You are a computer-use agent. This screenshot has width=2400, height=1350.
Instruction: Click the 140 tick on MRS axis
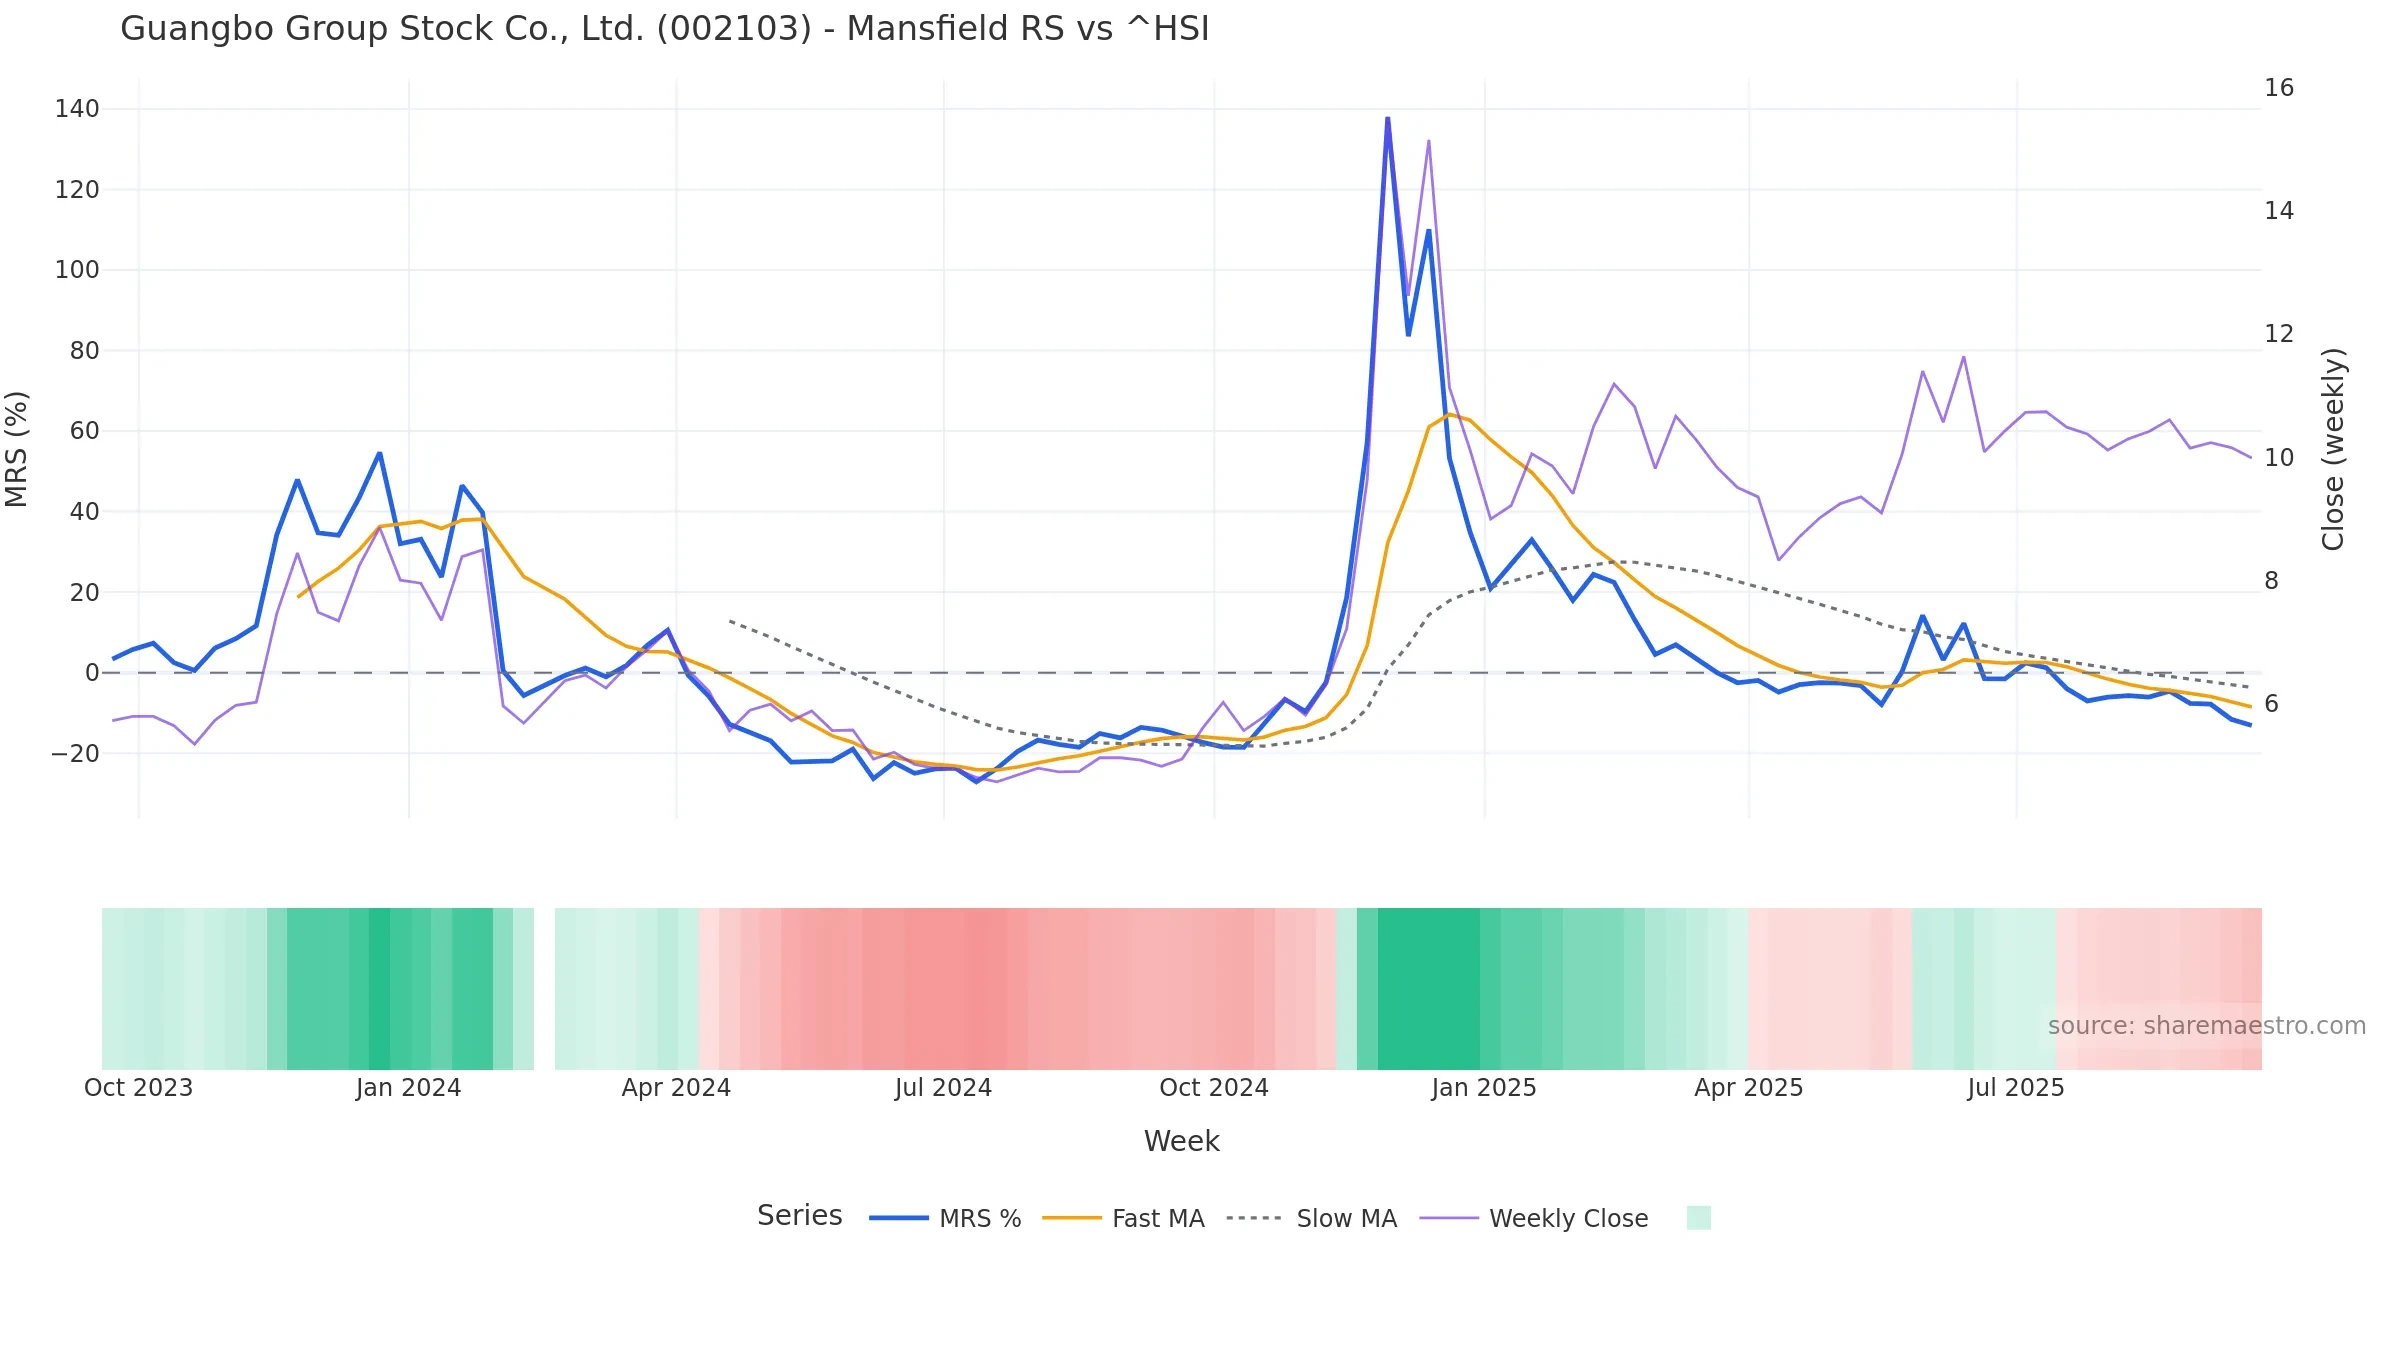click(77, 109)
